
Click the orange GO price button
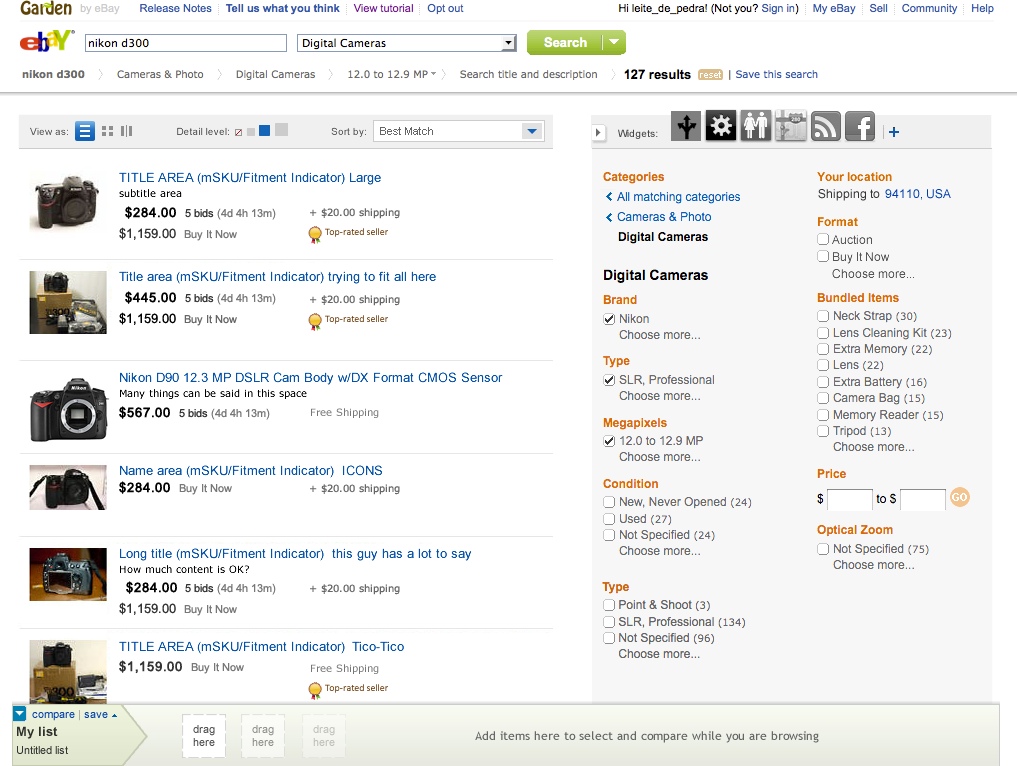[x=959, y=497]
